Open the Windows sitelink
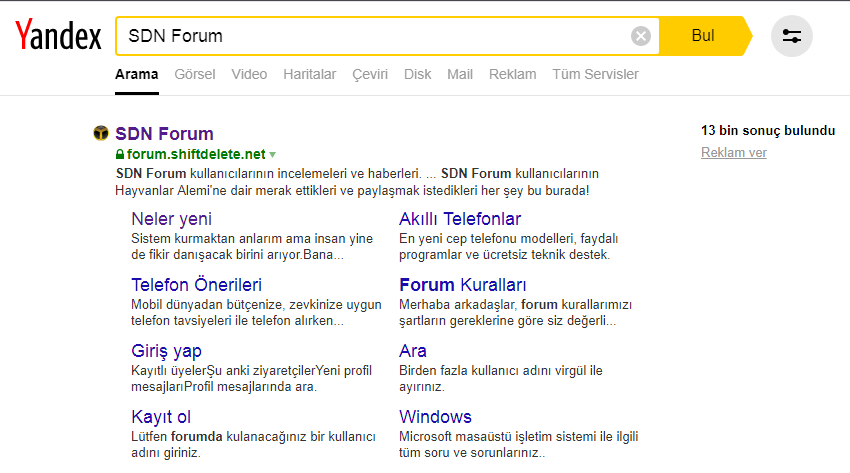 point(435,417)
